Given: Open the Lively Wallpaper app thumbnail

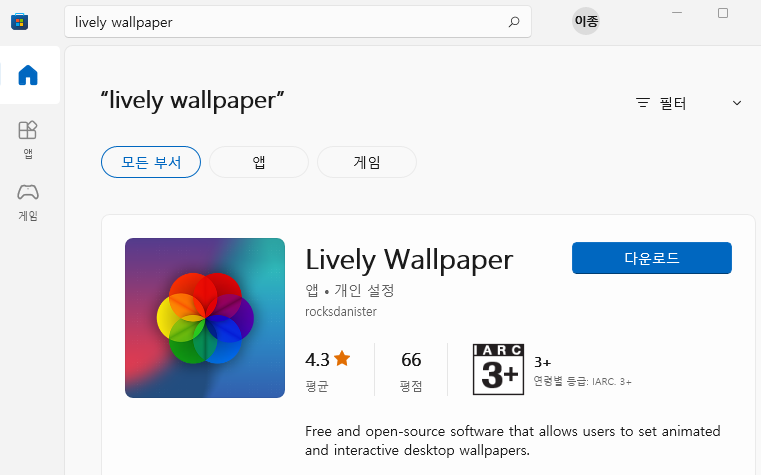Looking at the screenshot, I should tap(205, 318).
